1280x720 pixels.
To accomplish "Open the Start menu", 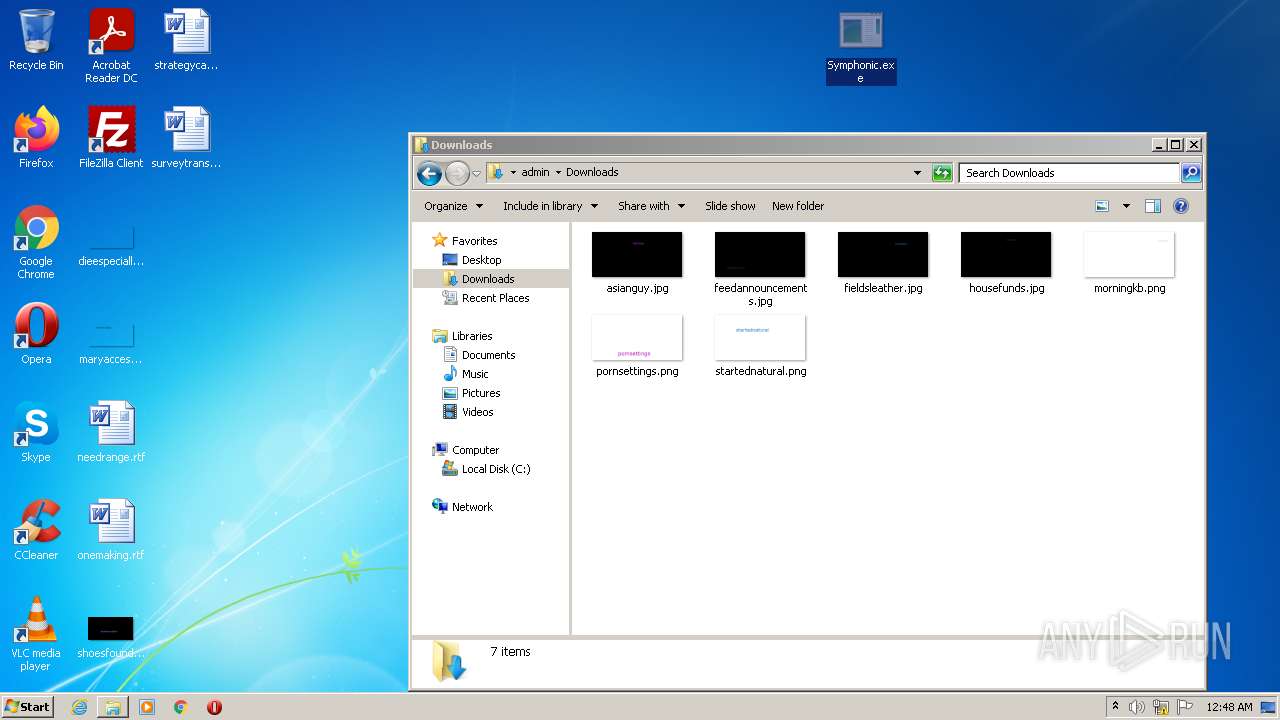I will [x=27, y=706].
